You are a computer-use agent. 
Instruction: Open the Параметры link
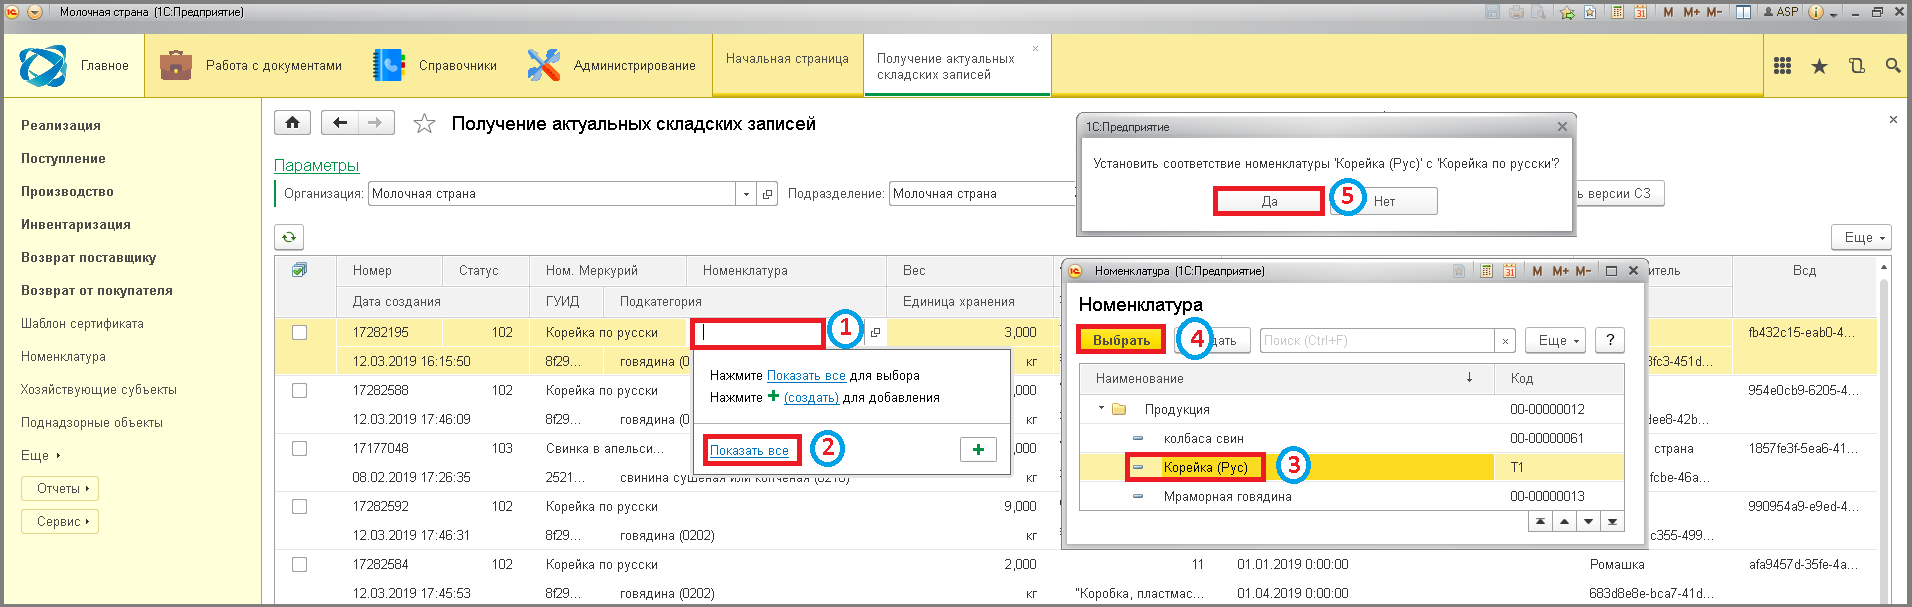pos(316,166)
